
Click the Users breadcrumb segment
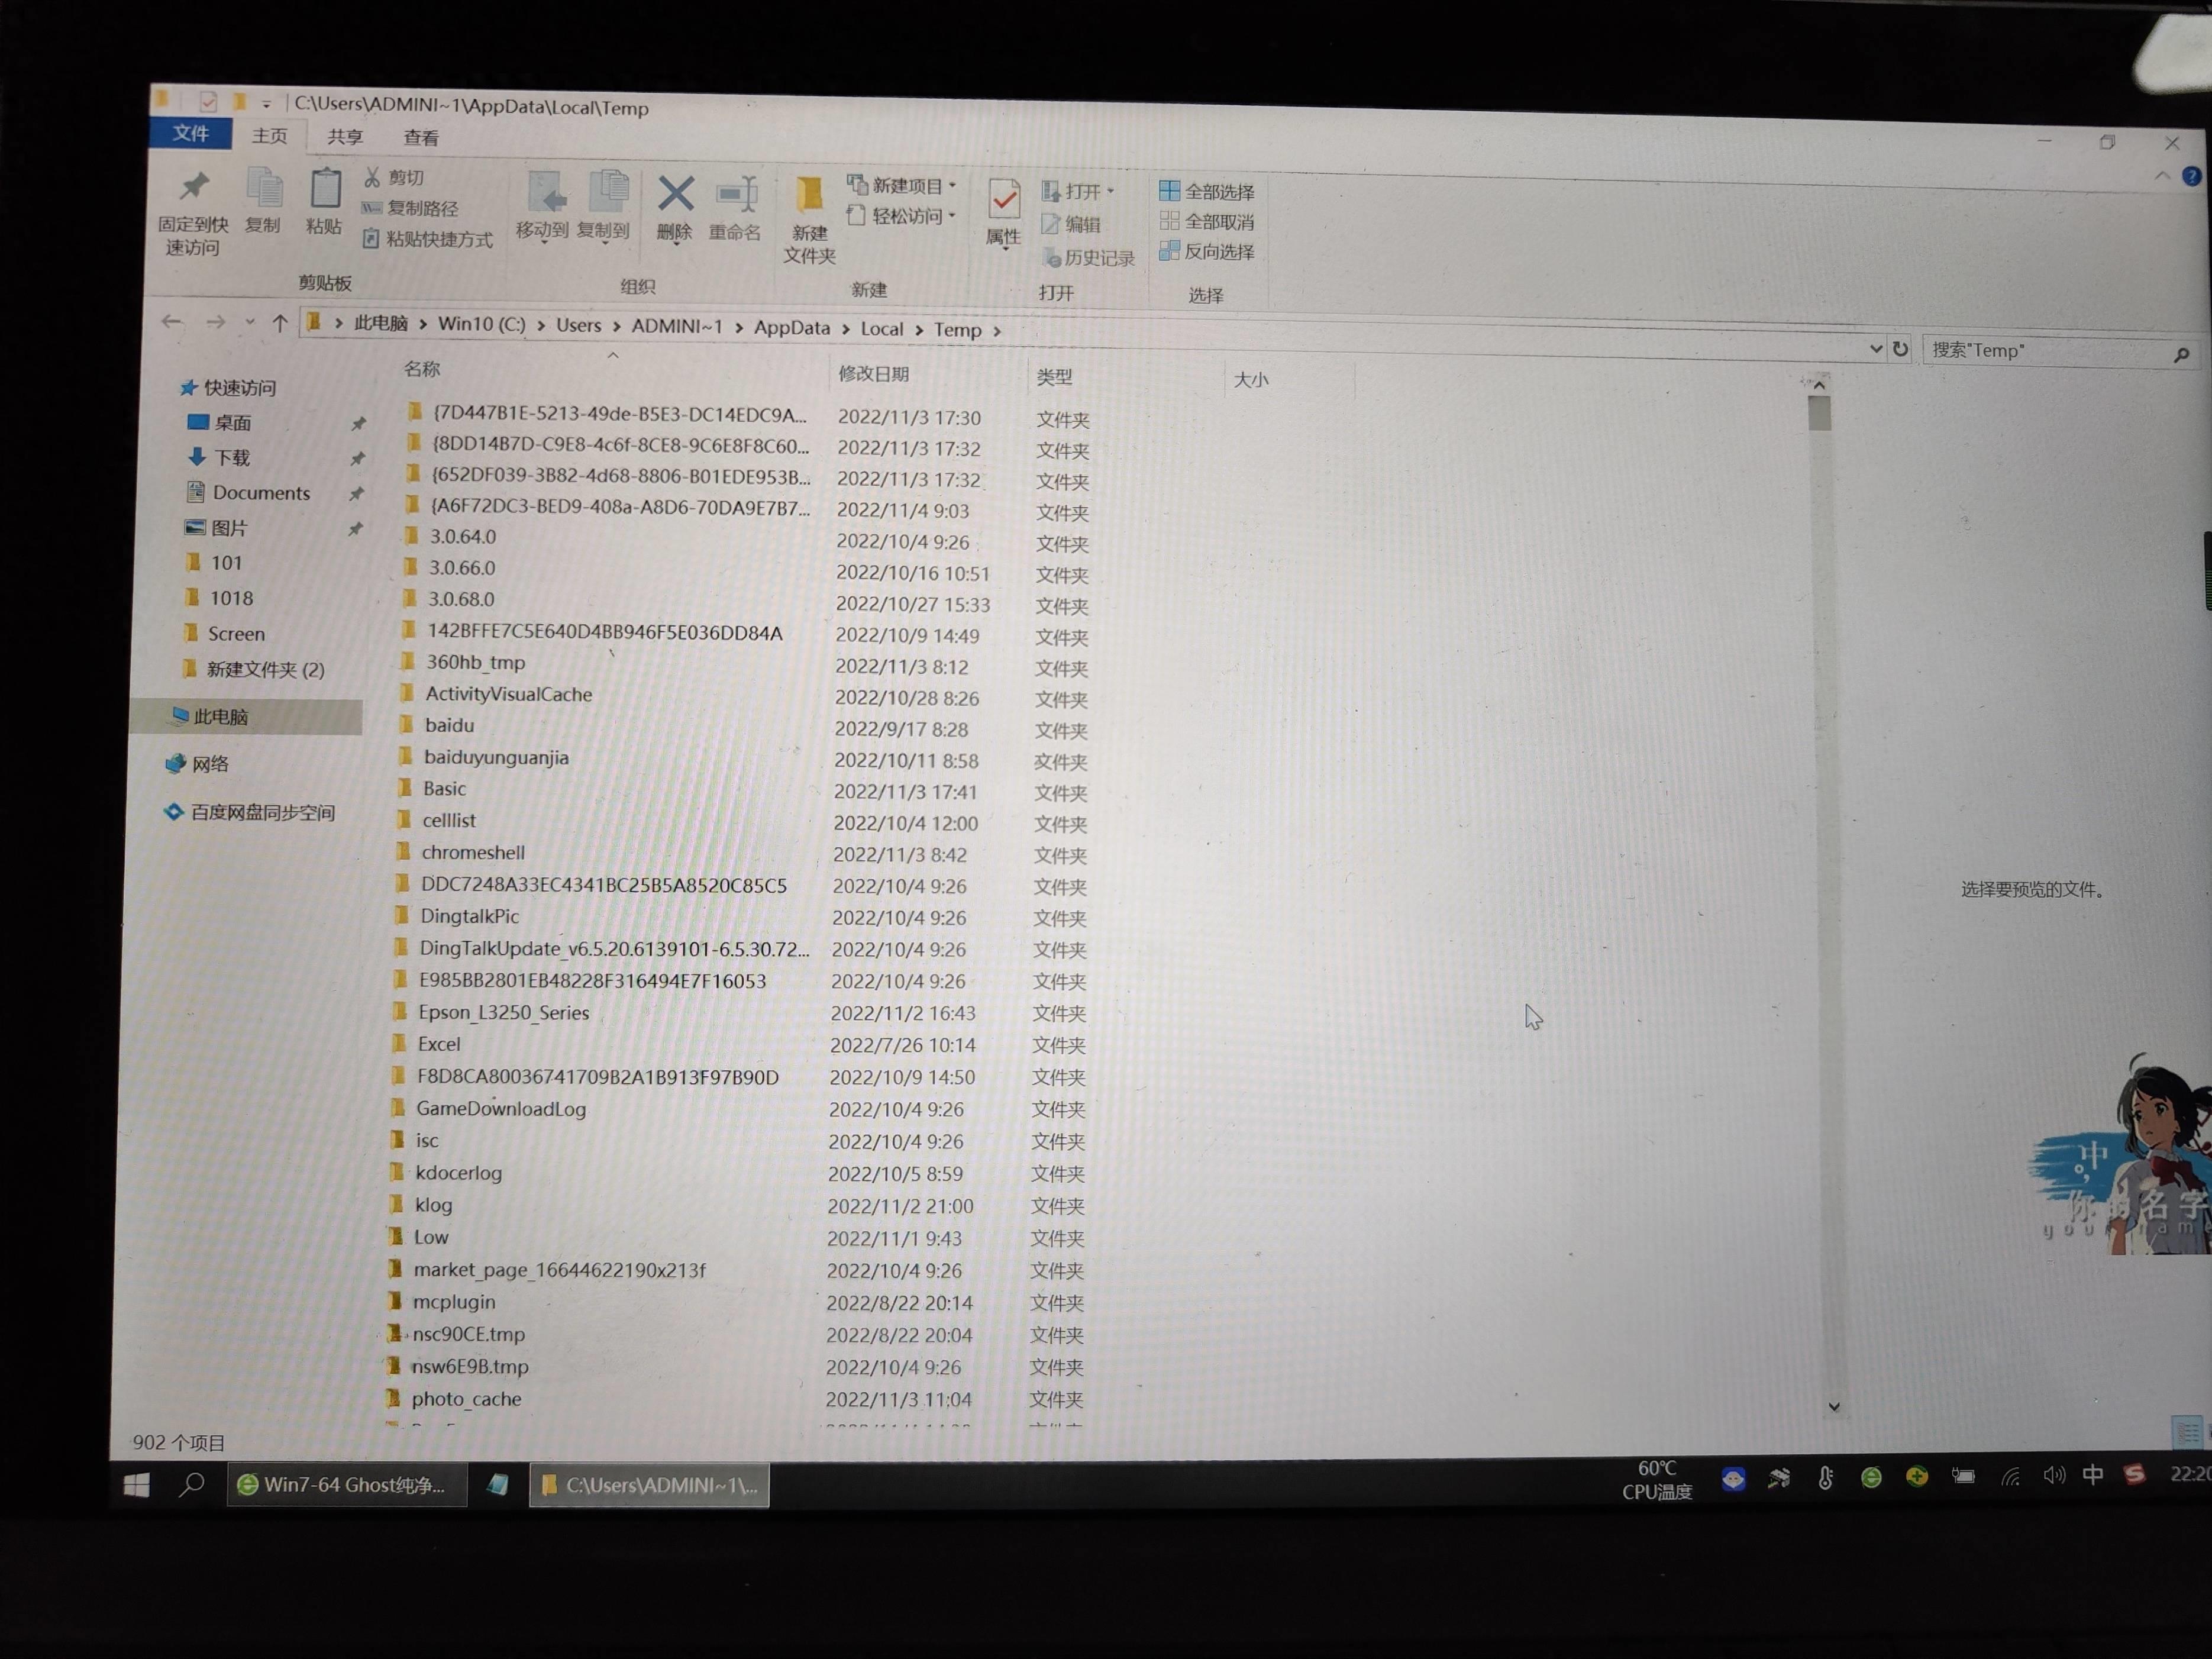pos(578,326)
